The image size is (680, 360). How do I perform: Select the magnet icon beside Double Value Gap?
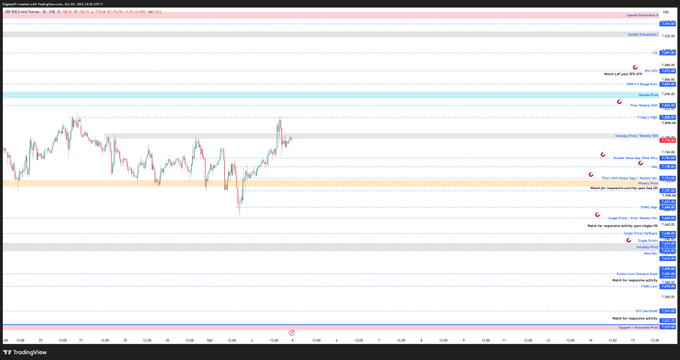click(603, 154)
